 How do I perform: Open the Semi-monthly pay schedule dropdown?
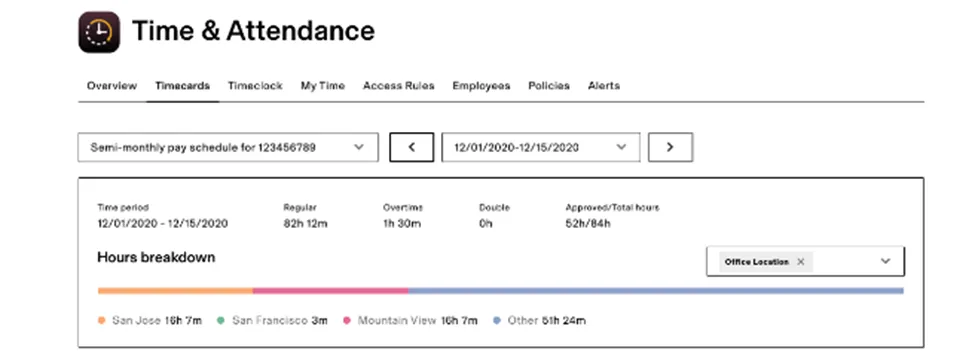[x=228, y=147]
